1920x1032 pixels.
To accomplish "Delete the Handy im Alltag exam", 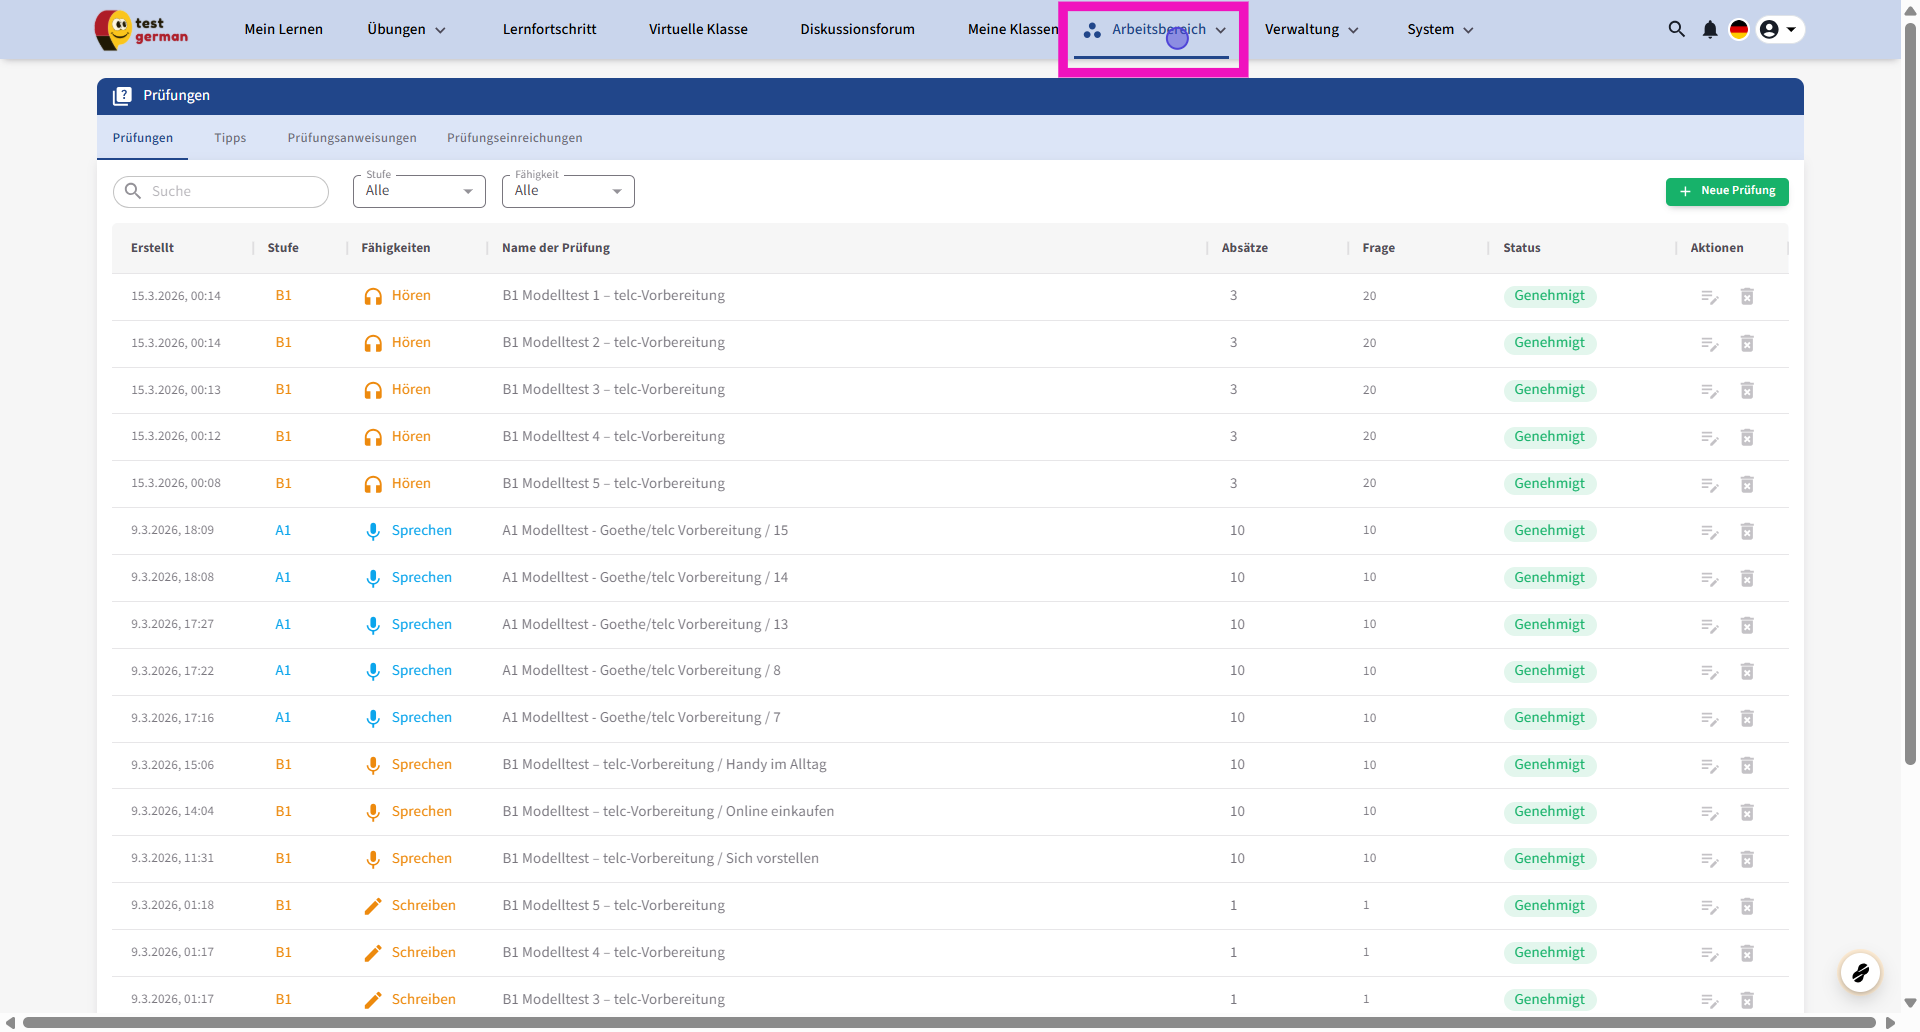I will 1747,766.
